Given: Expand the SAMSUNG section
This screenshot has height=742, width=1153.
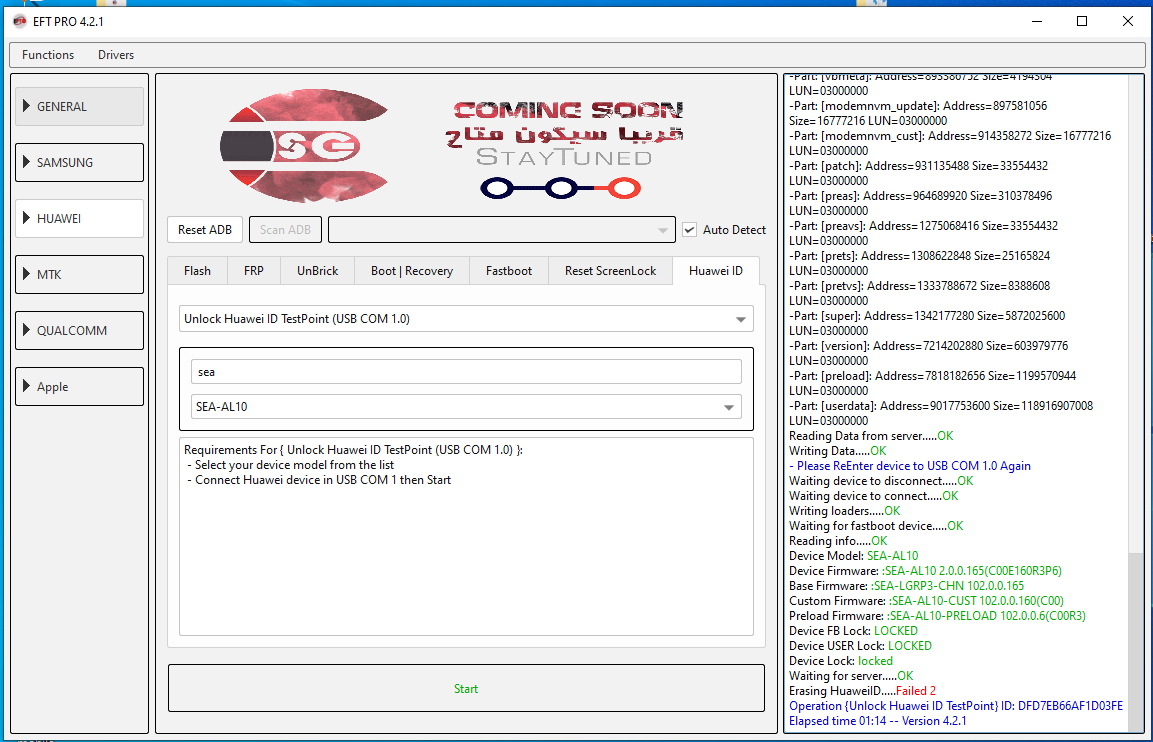Looking at the screenshot, I should [x=79, y=163].
